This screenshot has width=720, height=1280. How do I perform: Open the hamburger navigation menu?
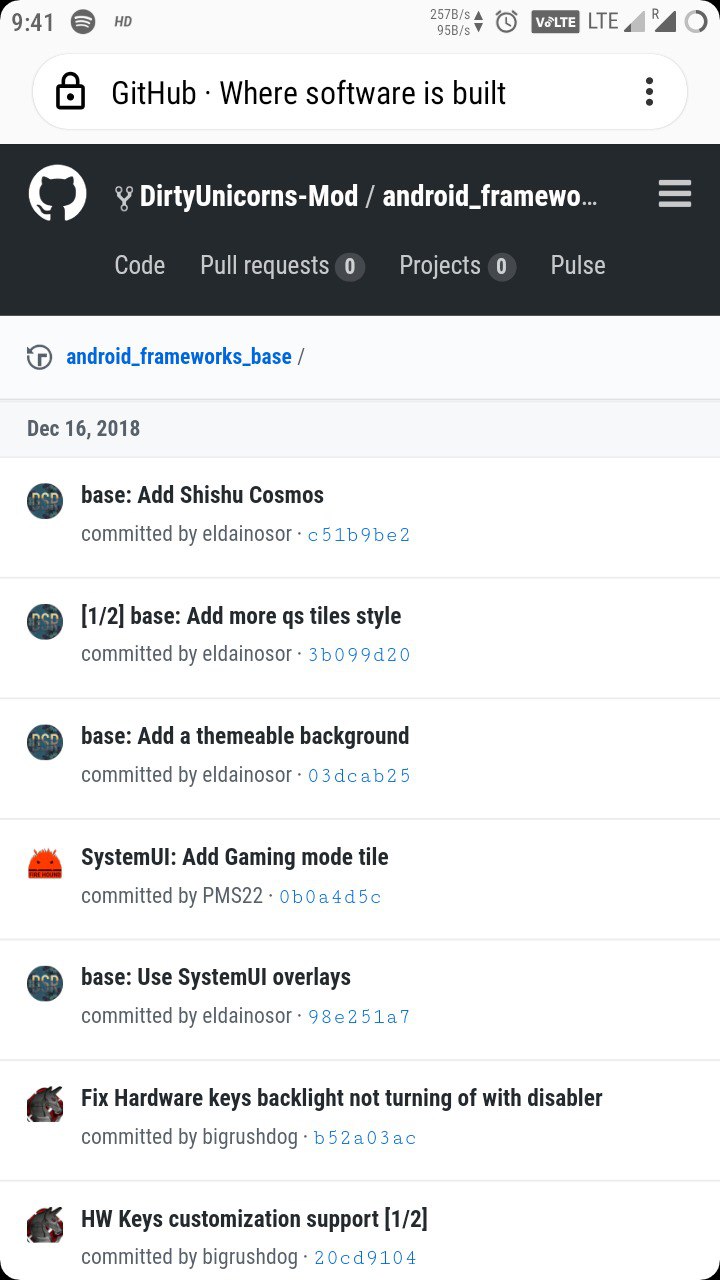(675, 193)
